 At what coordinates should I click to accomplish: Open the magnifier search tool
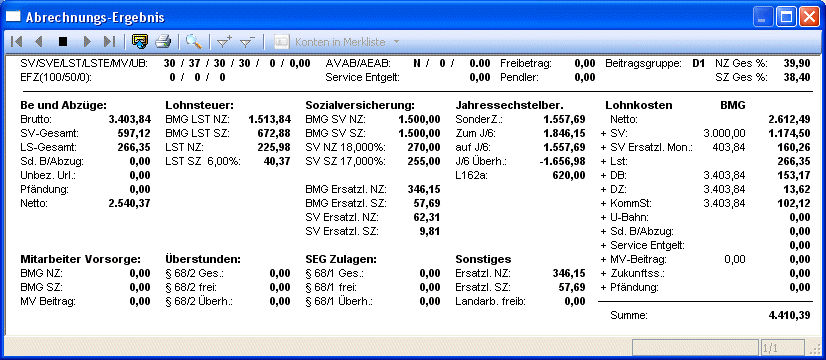194,41
